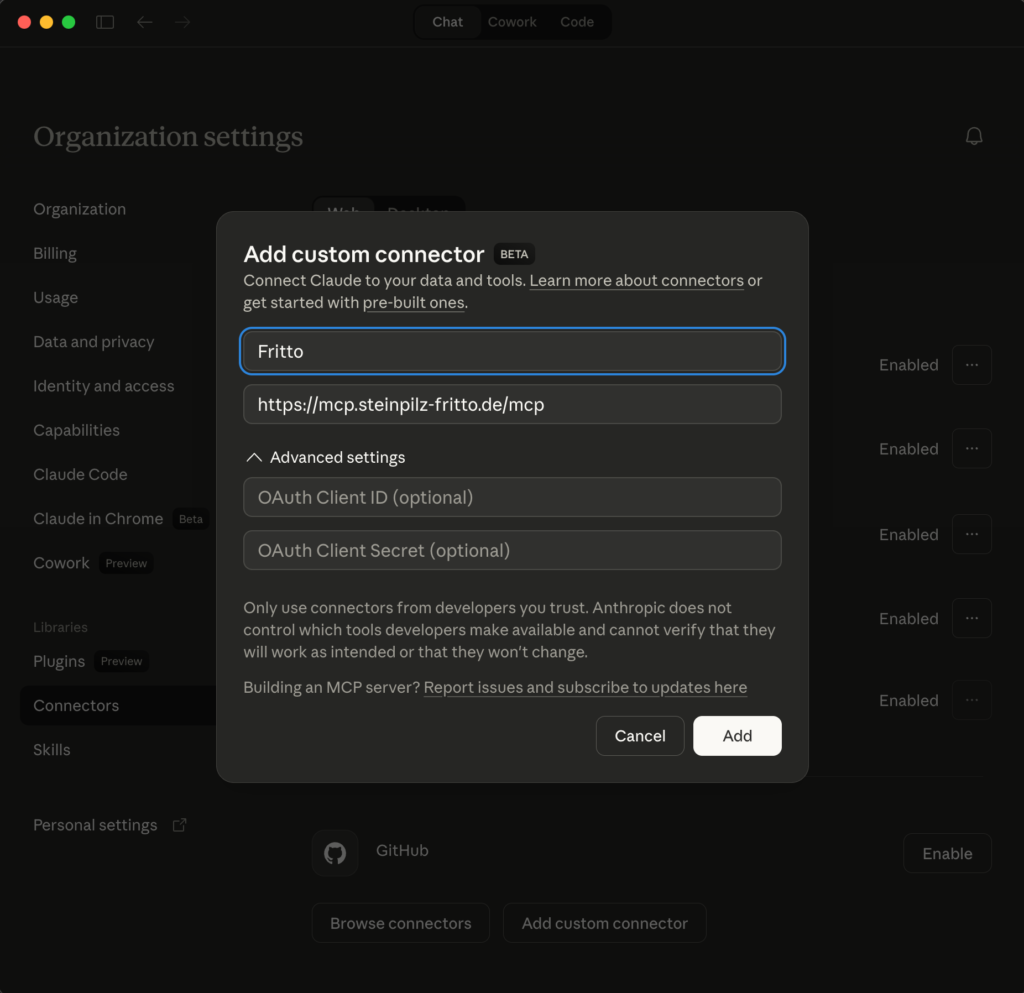The height and width of the screenshot is (993, 1024).
Task: Enable the GitHub connector
Action: 946,854
